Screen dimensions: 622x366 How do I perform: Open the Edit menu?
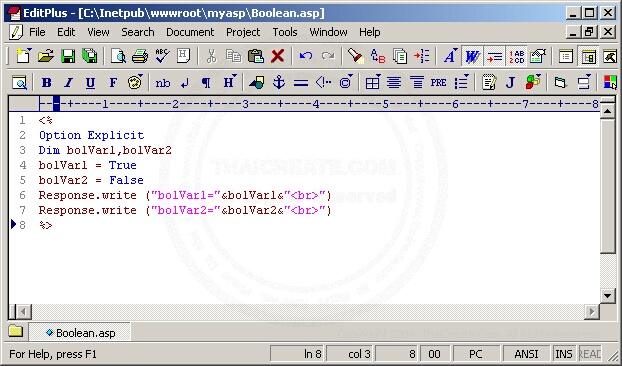66,32
